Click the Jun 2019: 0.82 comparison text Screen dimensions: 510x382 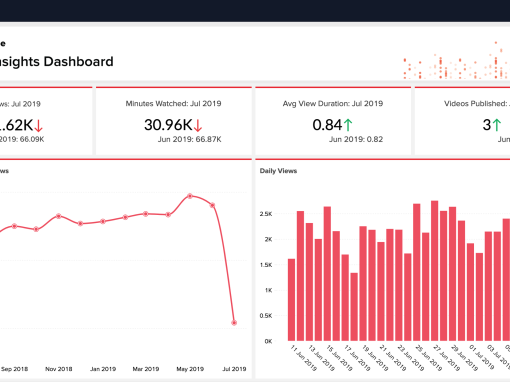(356, 139)
